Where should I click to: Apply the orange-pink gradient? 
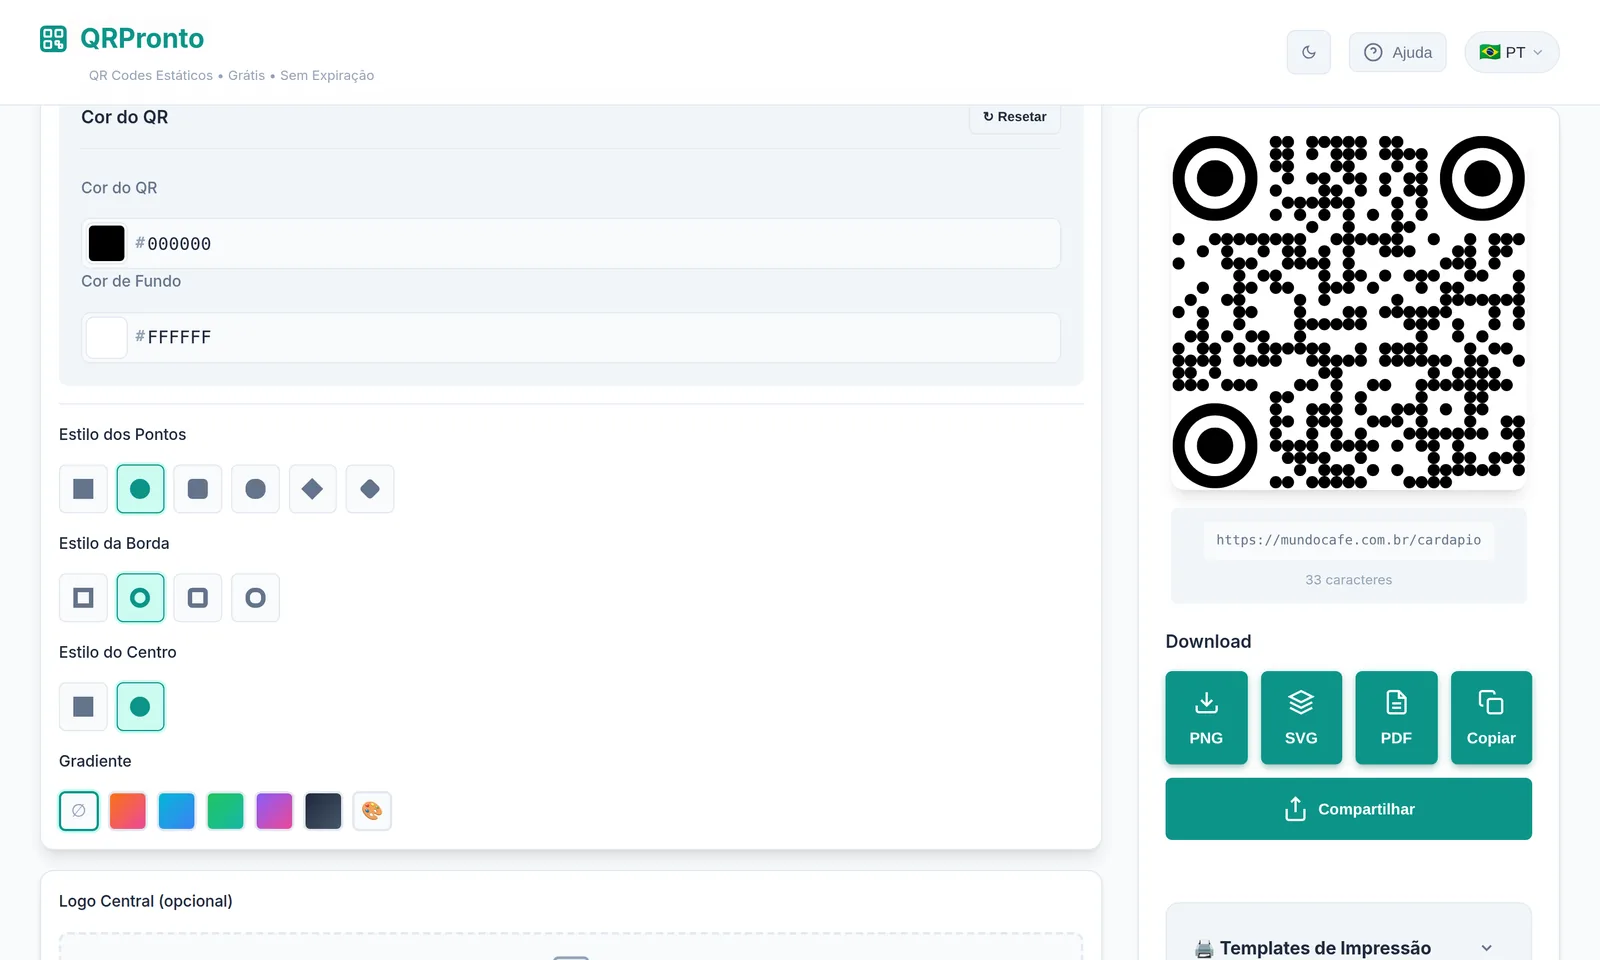pos(128,811)
